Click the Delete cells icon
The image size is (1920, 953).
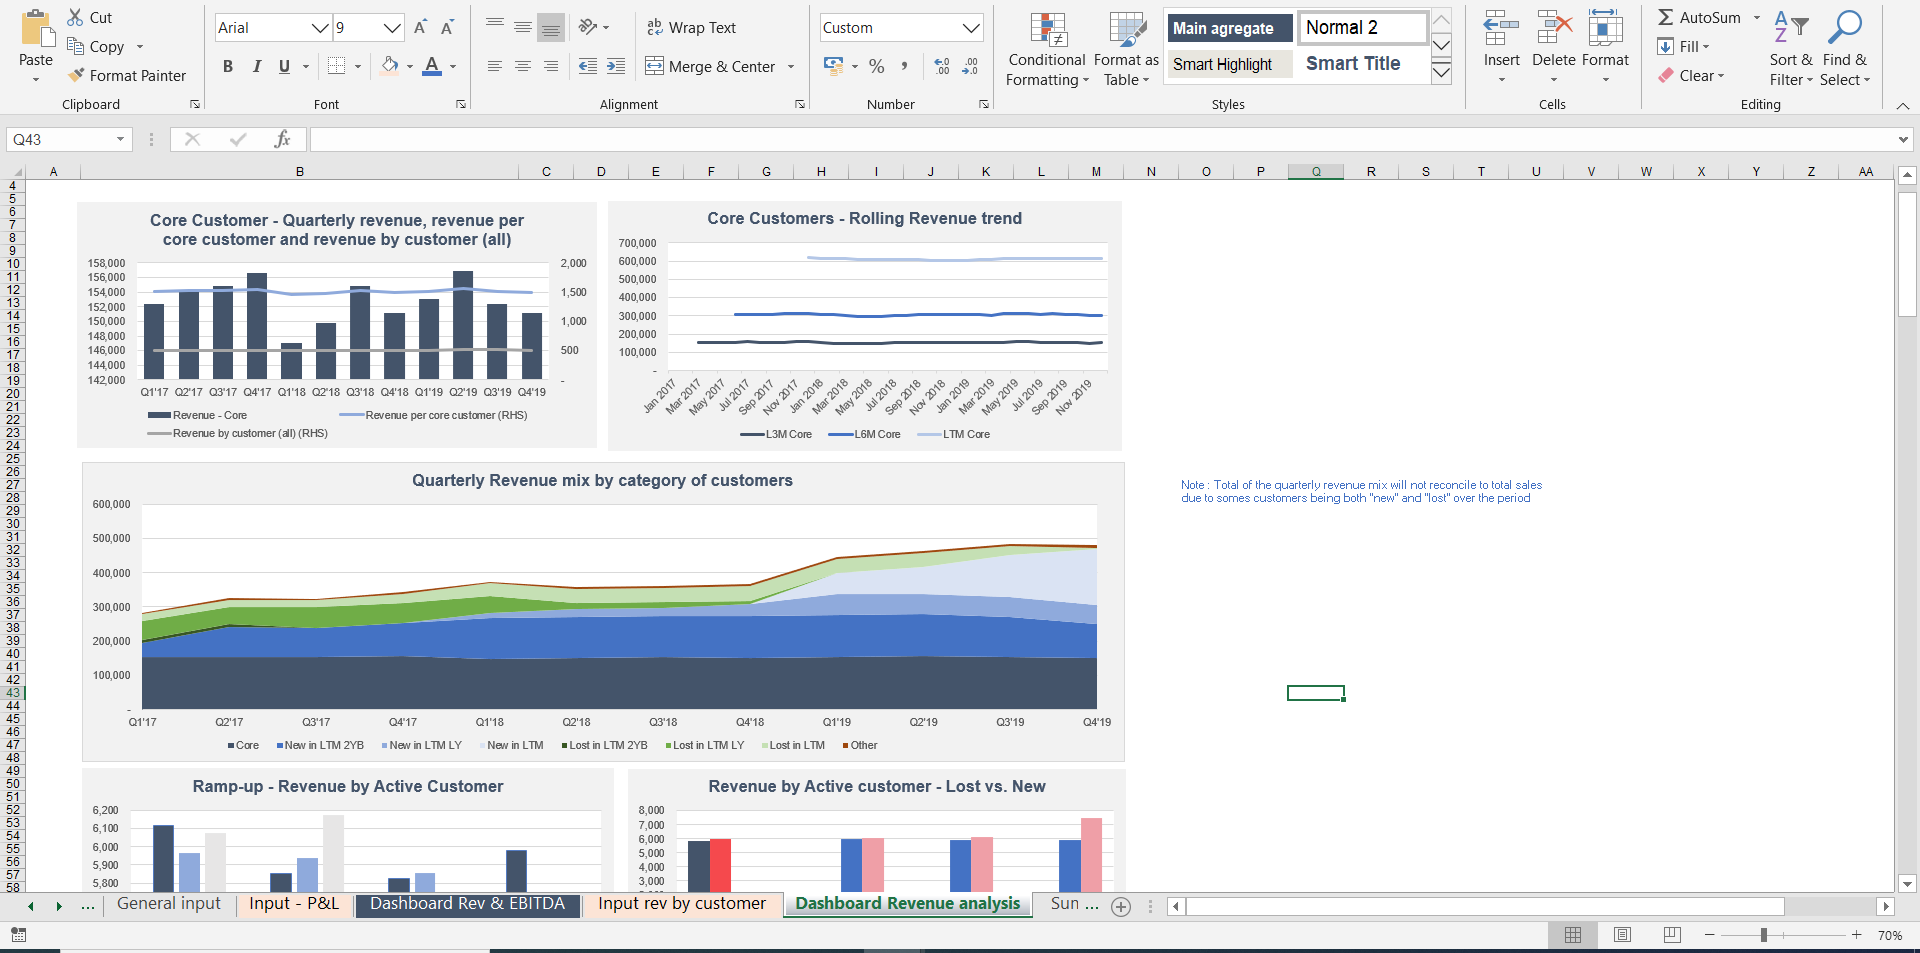click(x=1553, y=29)
